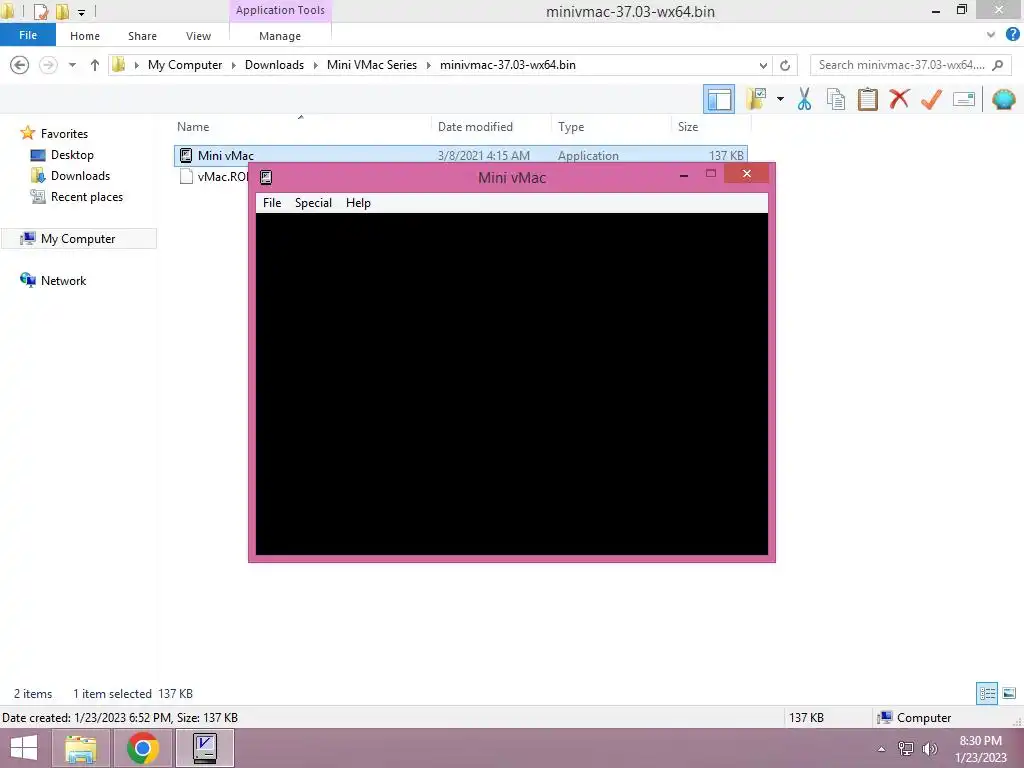The height and width of the screenshot is (768, 1024).
Task: Show hidden system tray icons
Action: coord(881,749)
